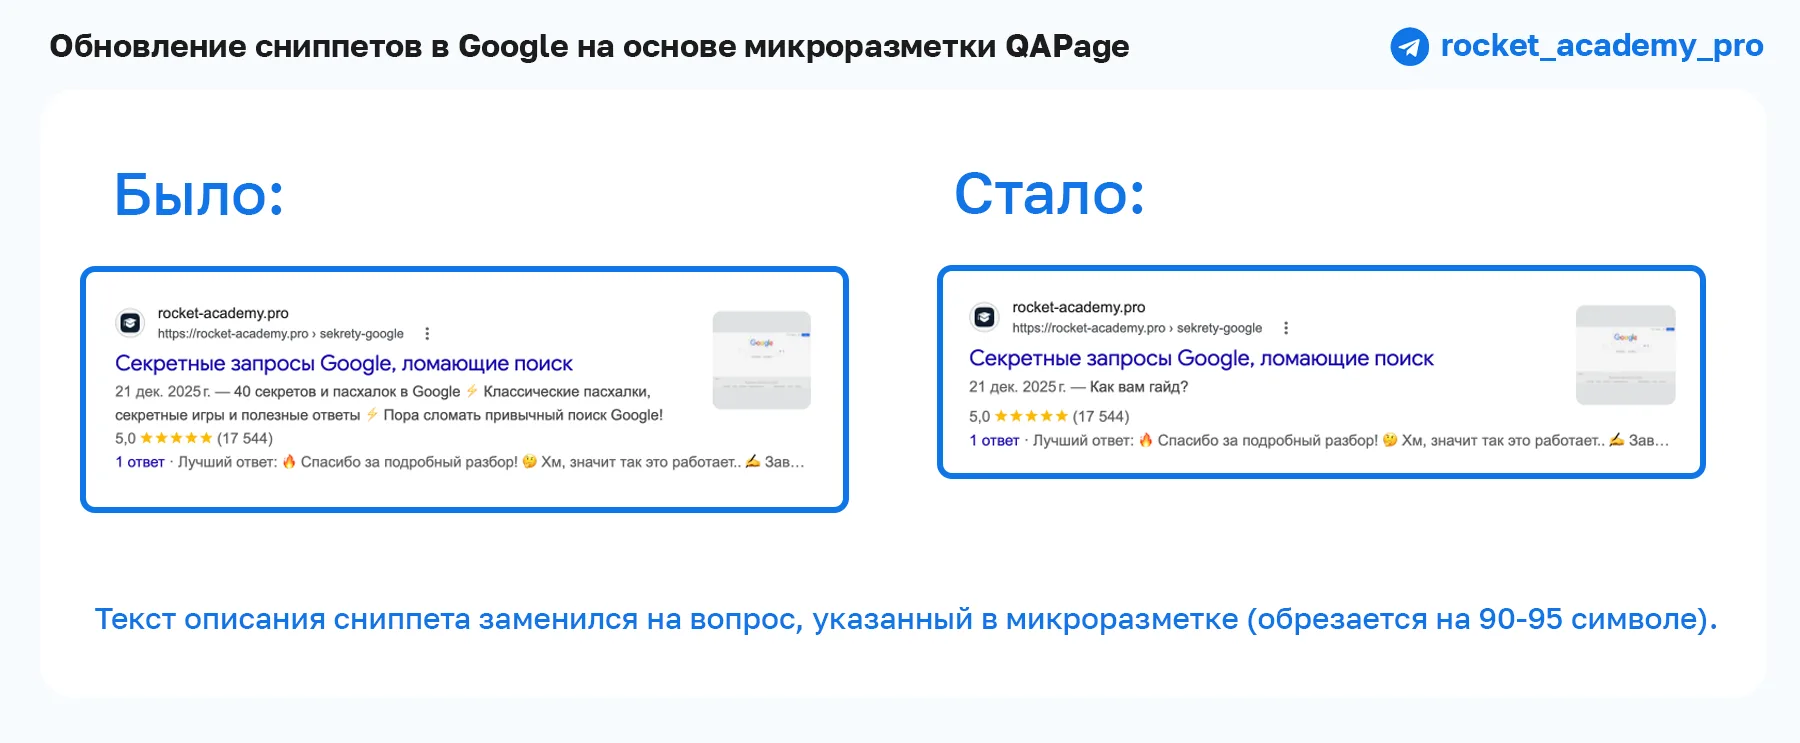
Task: Click the page title about QAPage microdata
Action: click(x=589, y=46)
